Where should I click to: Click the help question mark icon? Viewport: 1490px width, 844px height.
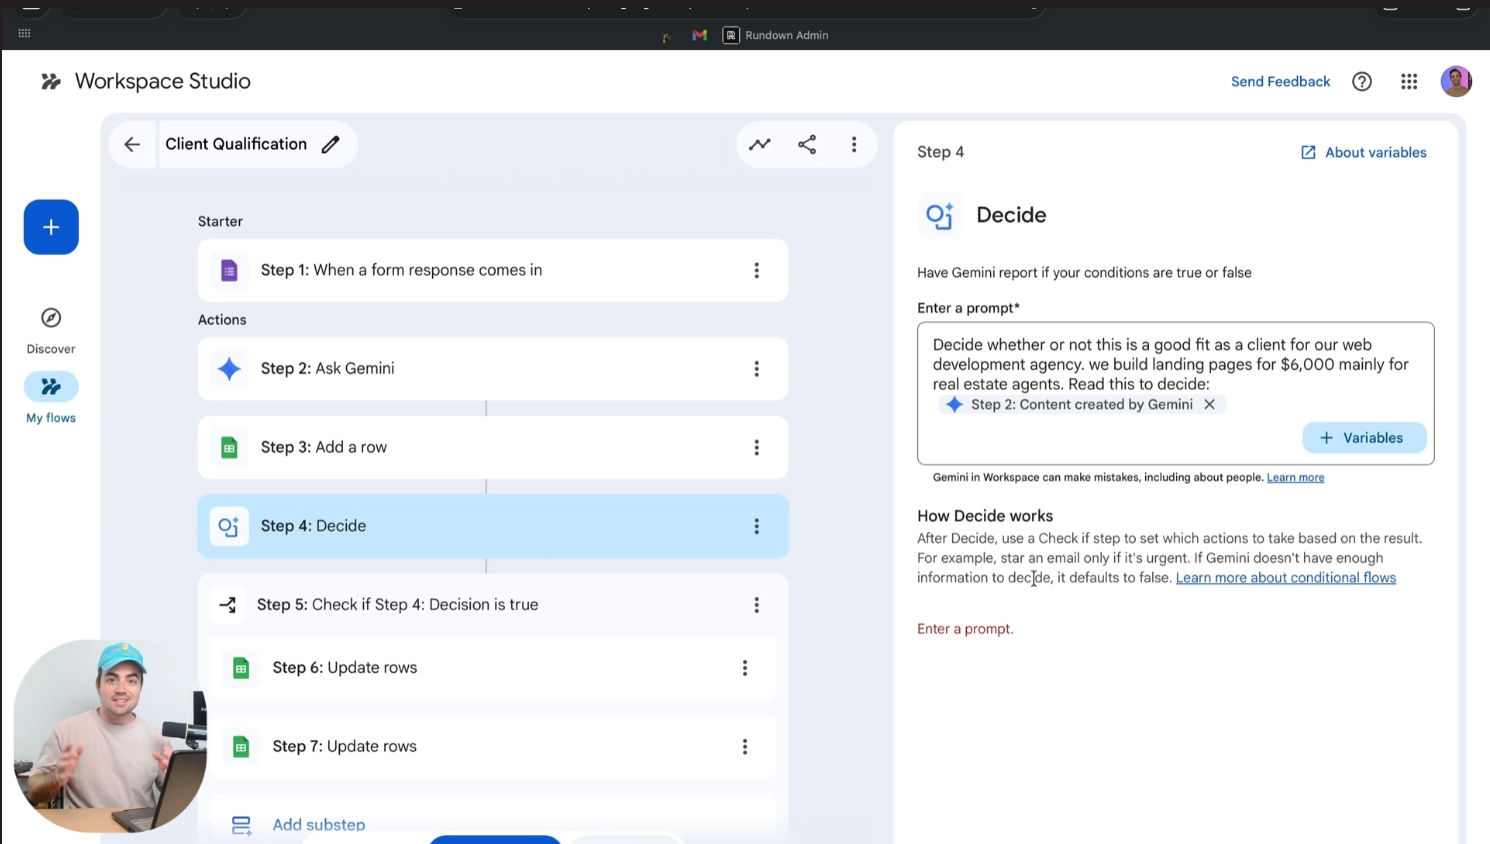click(x=1361, y=81)
